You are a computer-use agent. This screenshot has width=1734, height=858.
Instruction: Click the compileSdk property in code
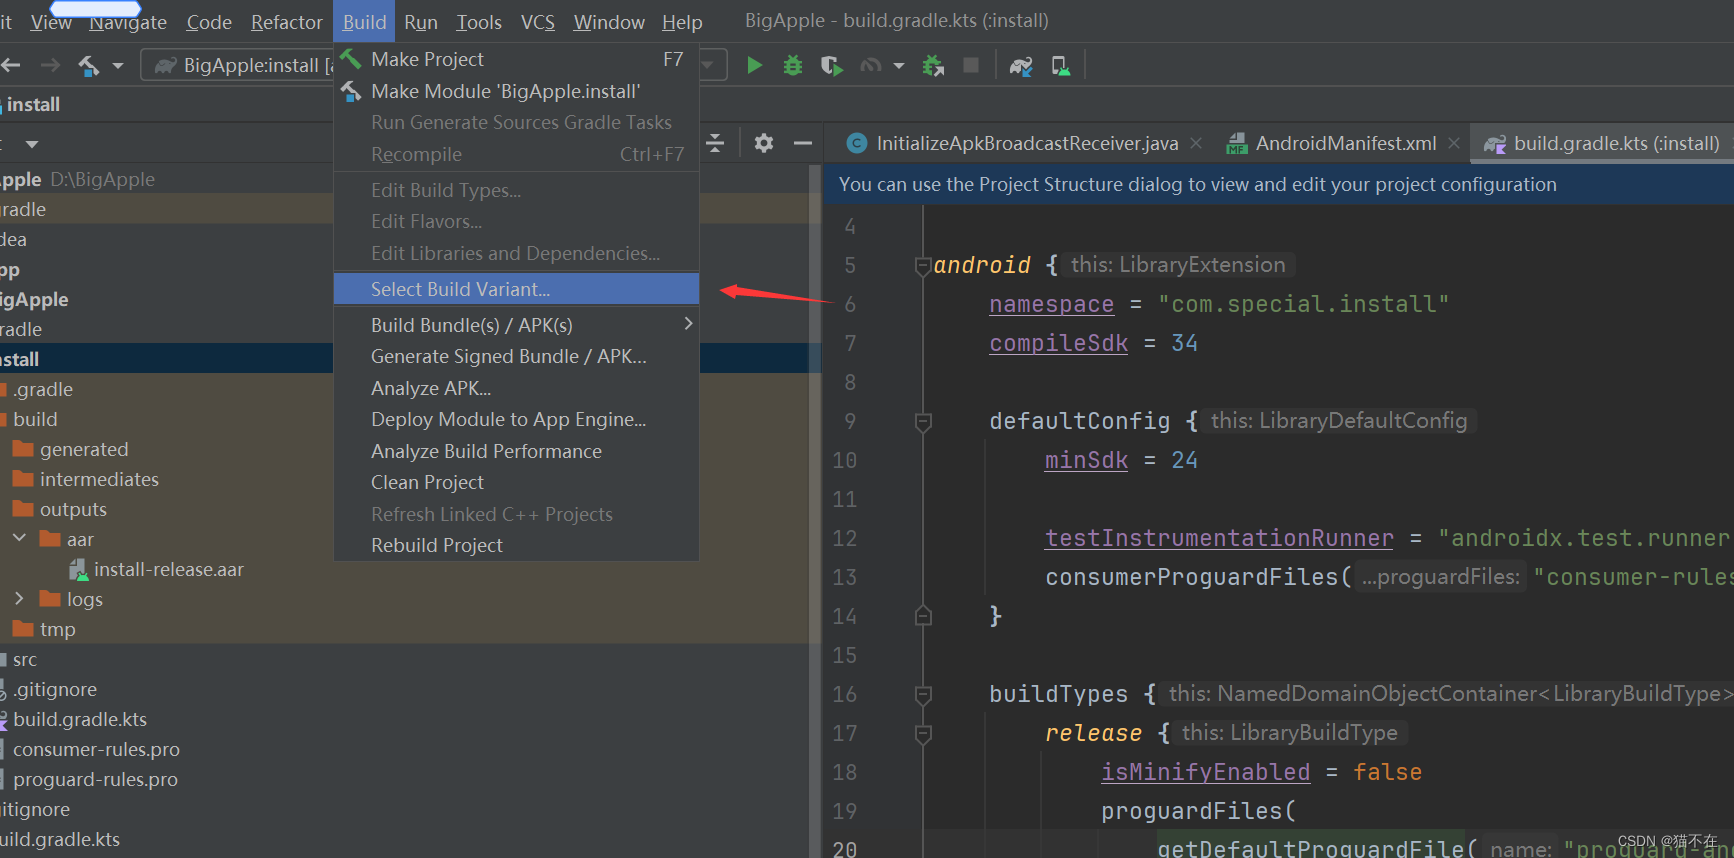tap(1058, 343)
